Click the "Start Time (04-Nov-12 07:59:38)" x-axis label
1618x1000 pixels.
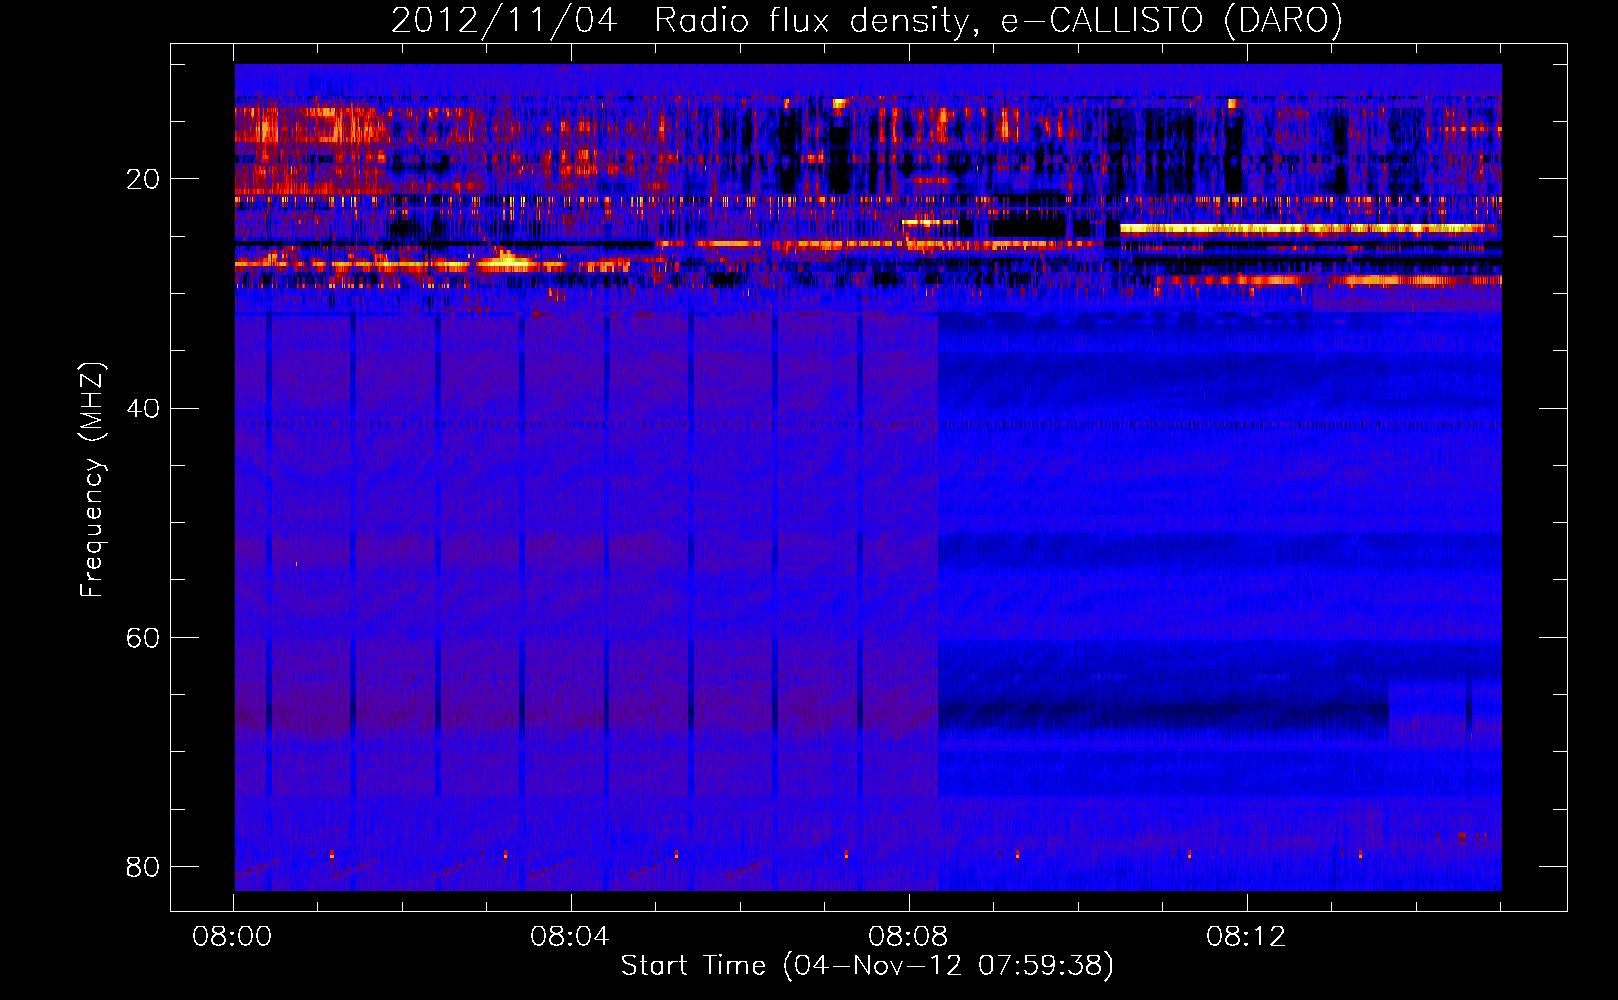point(867,966)
